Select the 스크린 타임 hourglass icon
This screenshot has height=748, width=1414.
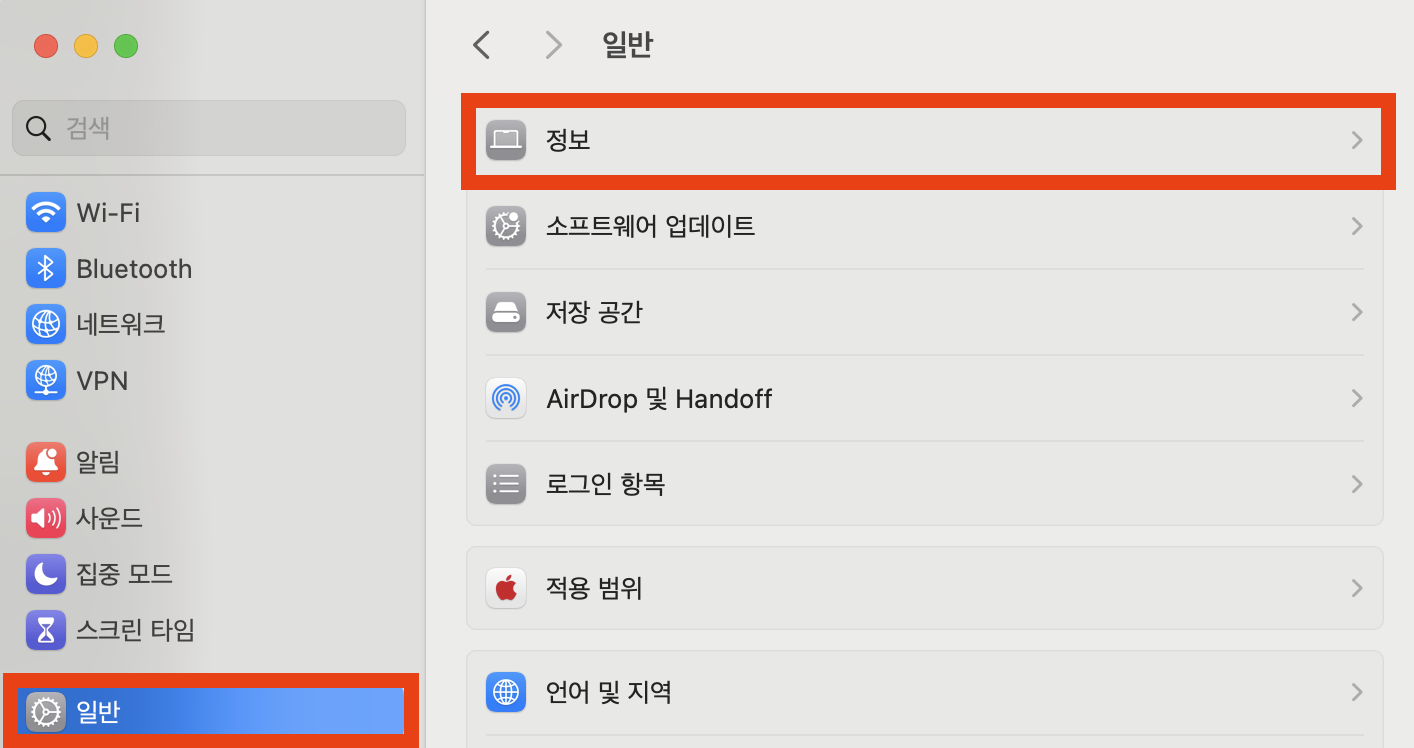[46, 630]
